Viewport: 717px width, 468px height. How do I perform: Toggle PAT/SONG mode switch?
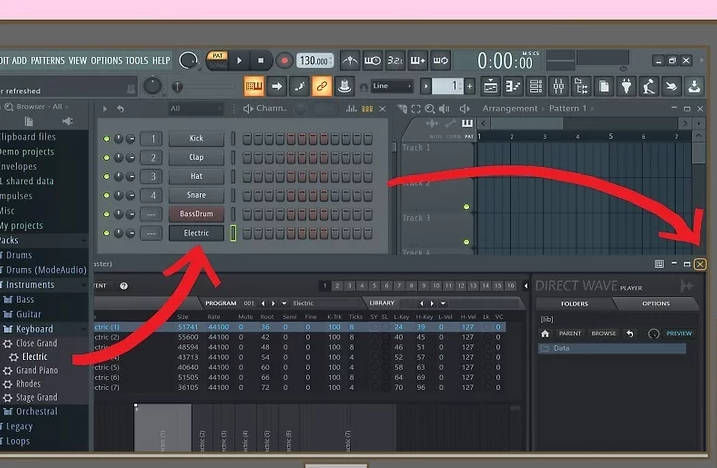[x=217, y=60]
